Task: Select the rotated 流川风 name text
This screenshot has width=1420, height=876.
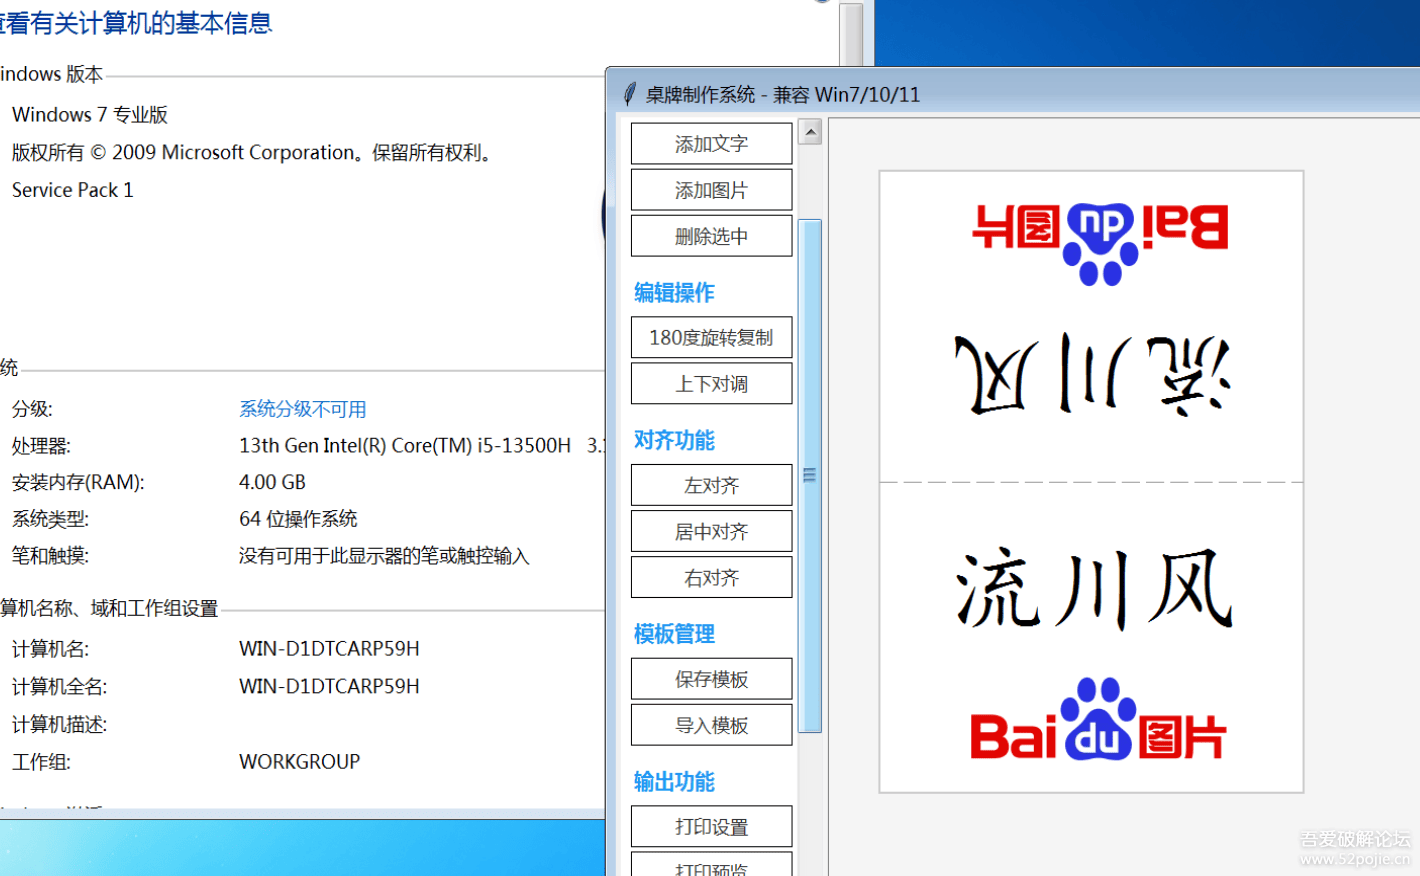Action: point(1090,370)
